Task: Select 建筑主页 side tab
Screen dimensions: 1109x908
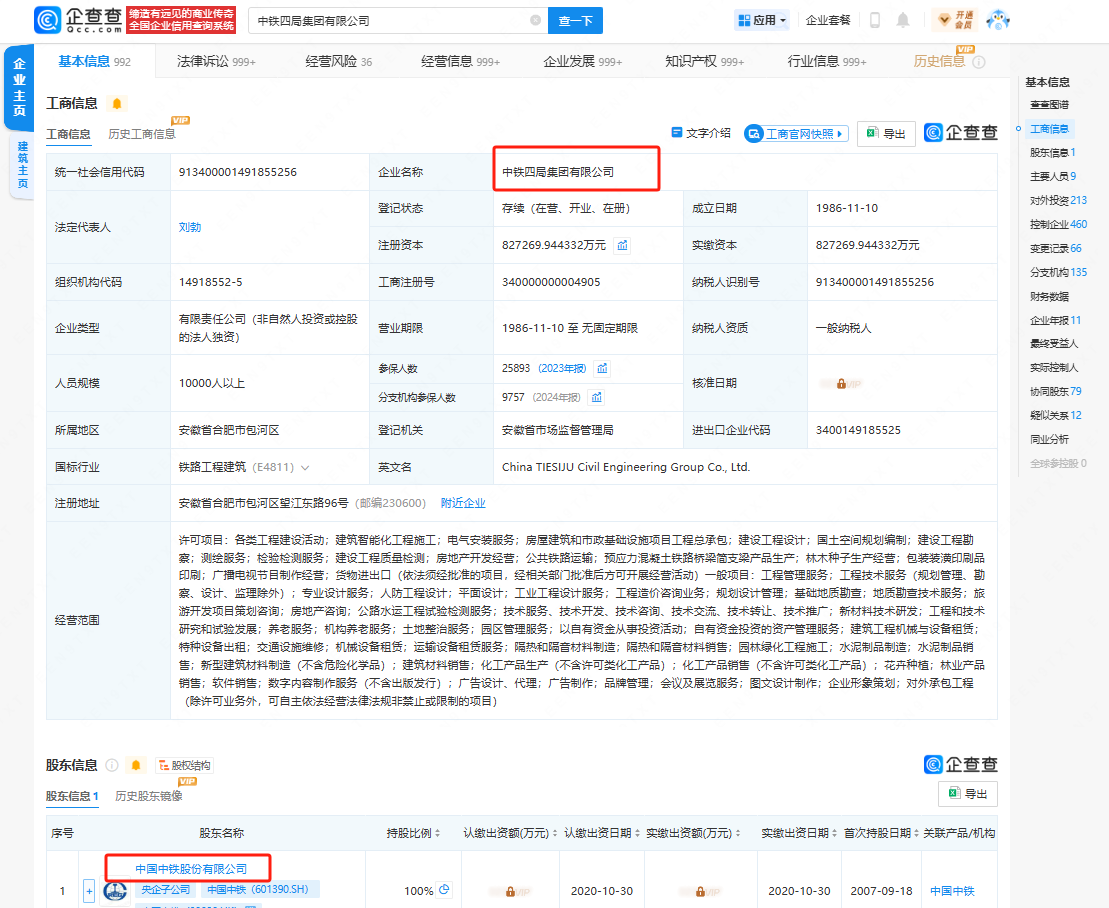Action: tap(22, 165)
